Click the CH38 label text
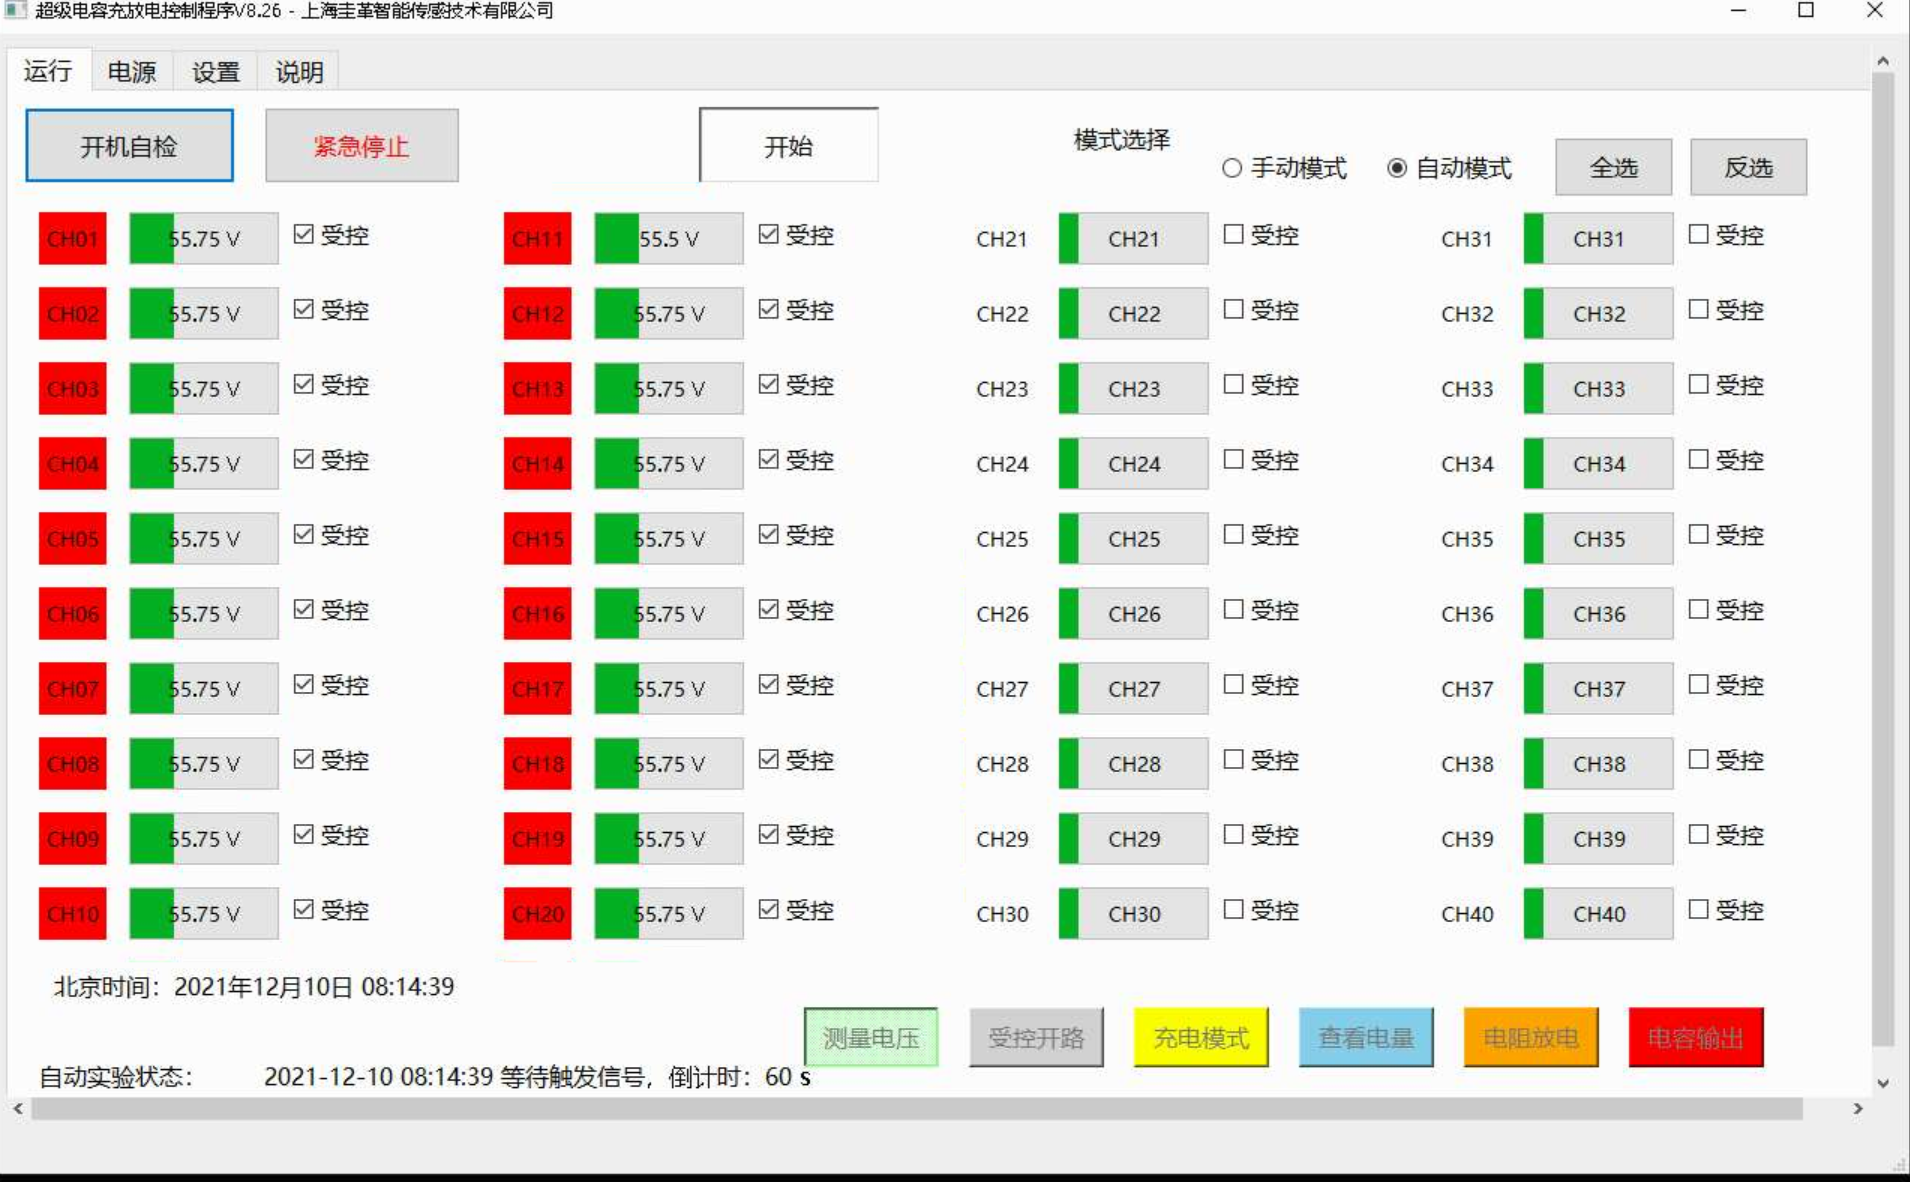This screenshot has height=1182, width=1910. point(1467,764)
